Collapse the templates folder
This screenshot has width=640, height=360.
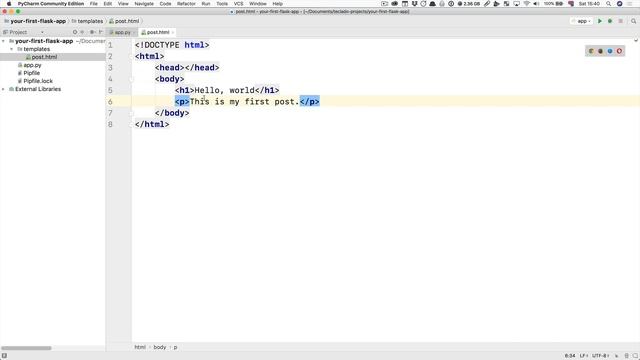tap(11, 49)
